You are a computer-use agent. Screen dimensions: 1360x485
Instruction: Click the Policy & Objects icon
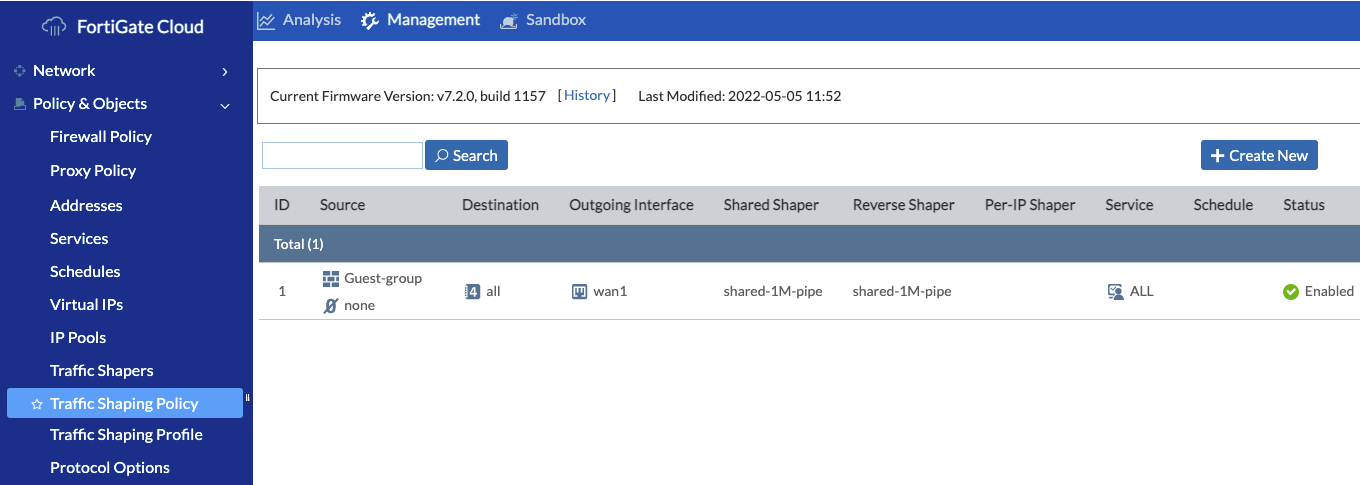point(19,104)
